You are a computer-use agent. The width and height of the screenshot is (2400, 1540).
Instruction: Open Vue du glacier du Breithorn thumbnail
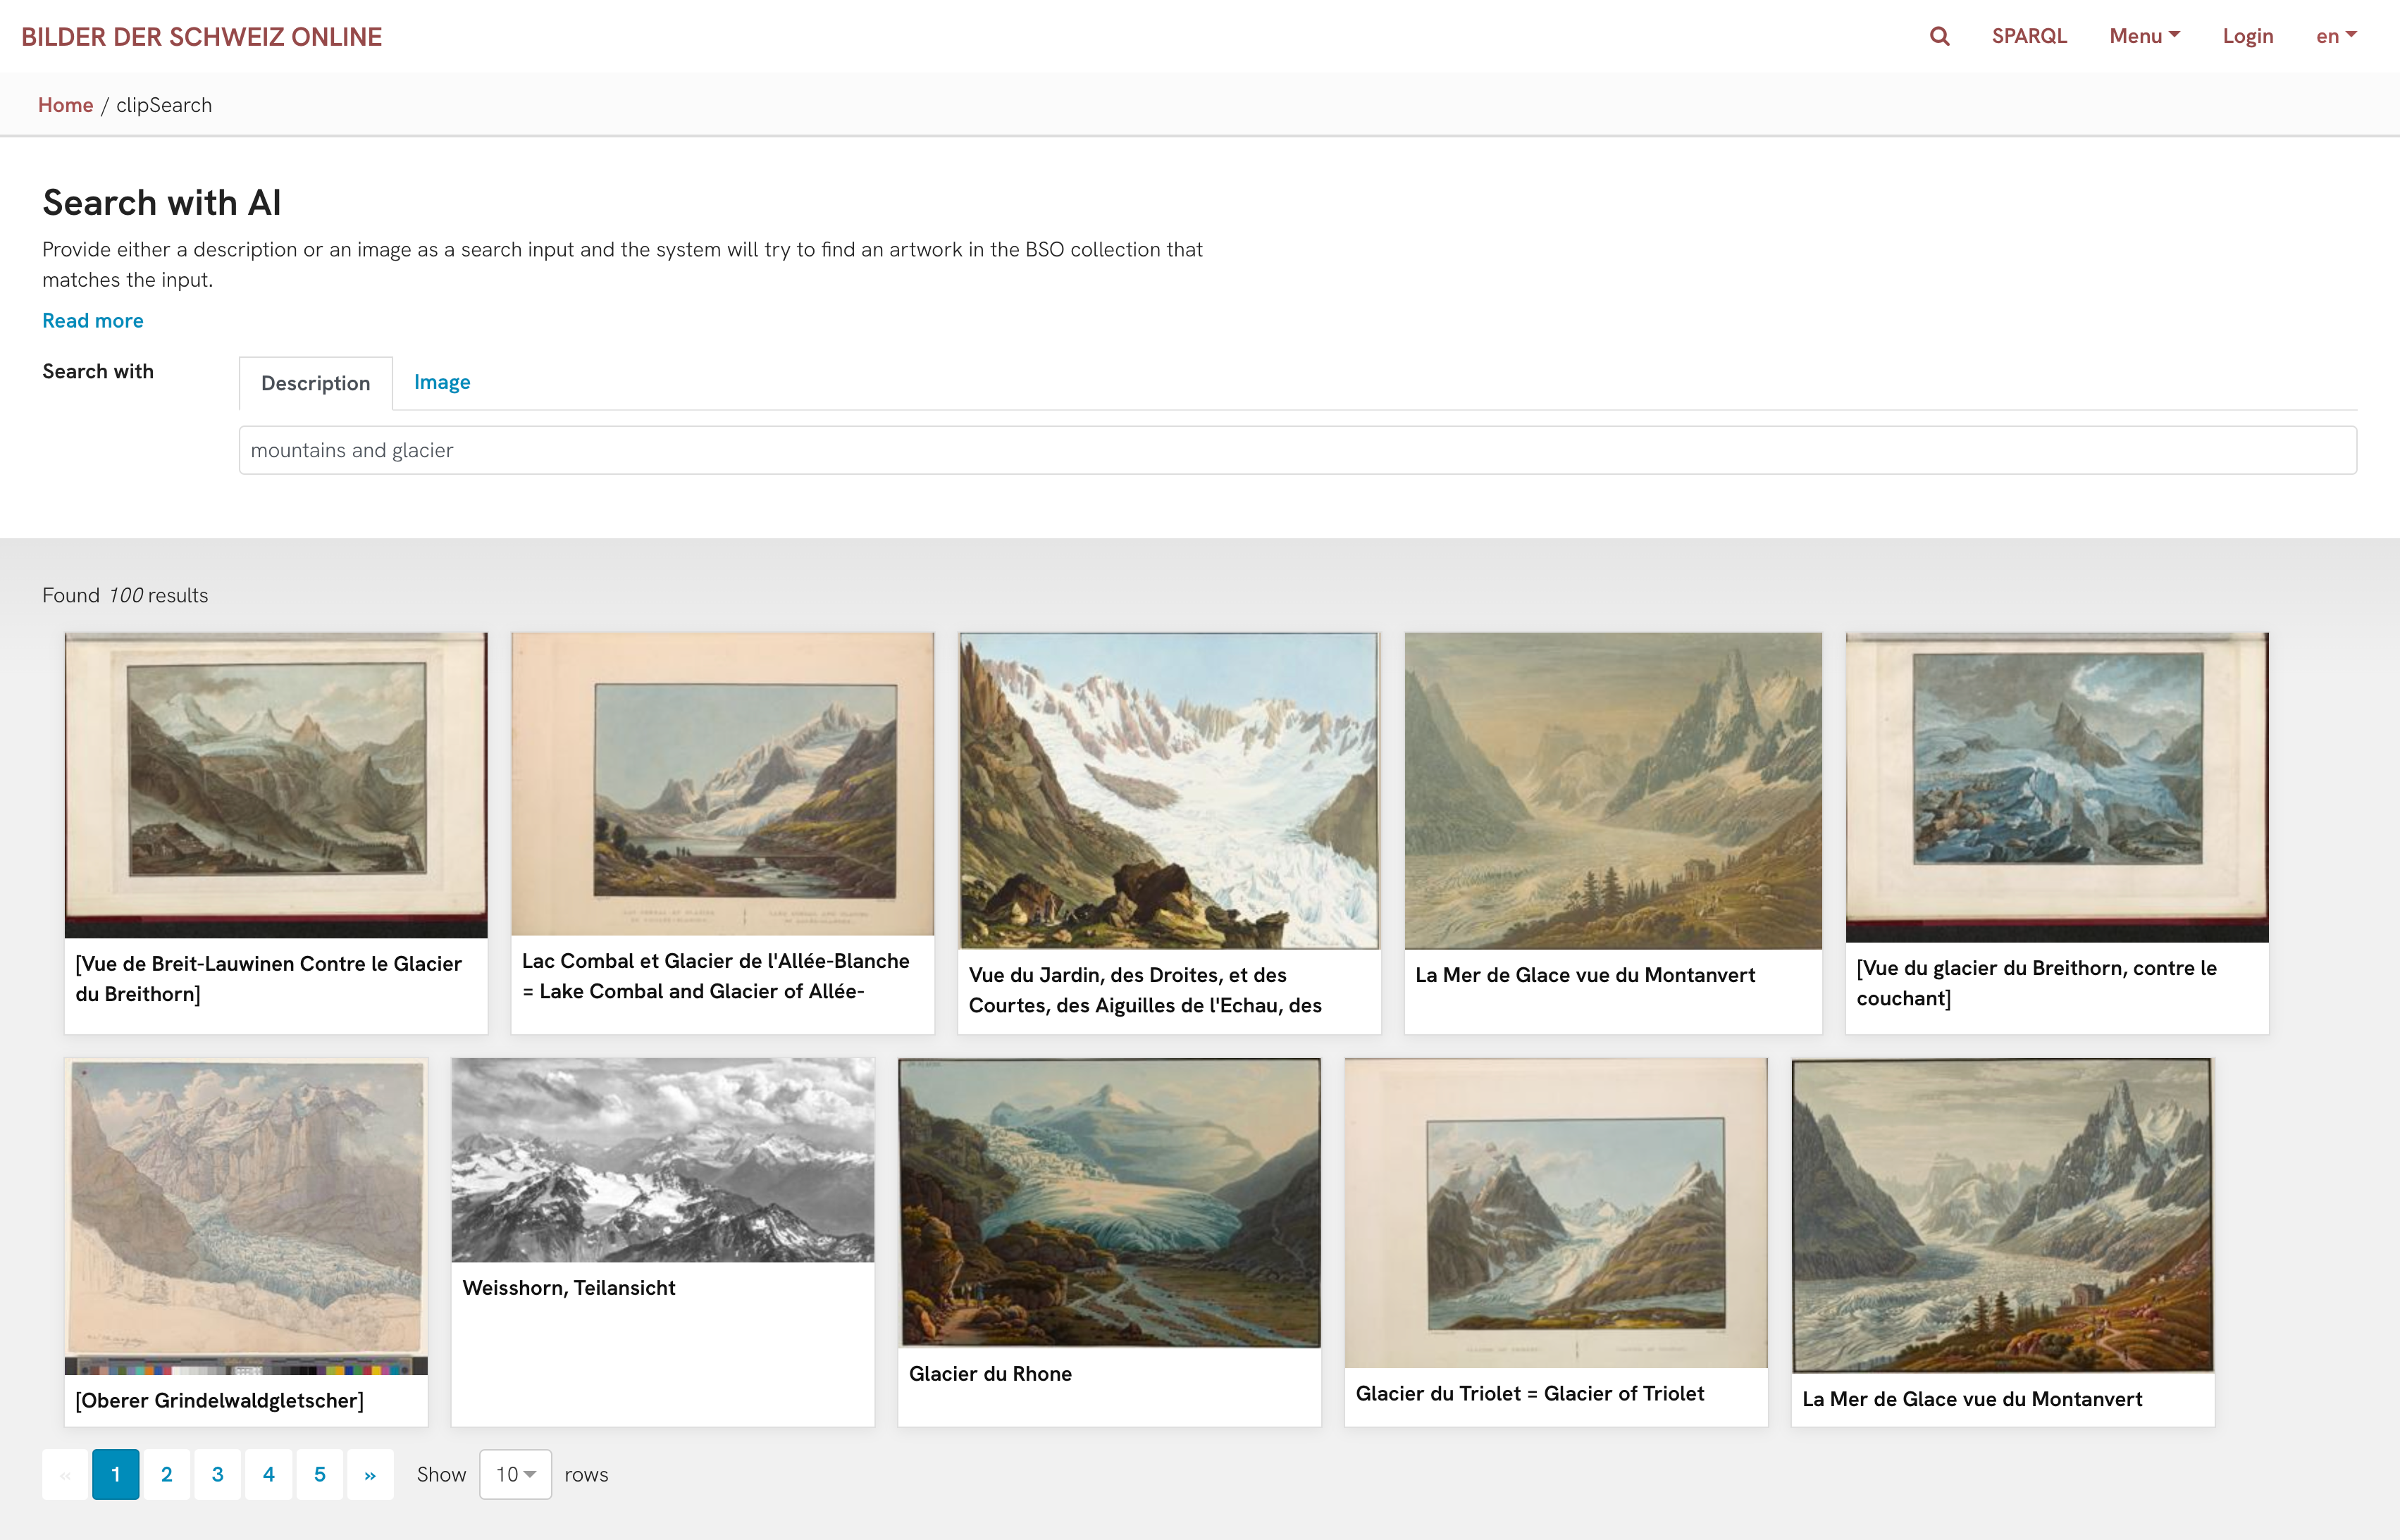pyautogui.click(x=2057, y=787)
